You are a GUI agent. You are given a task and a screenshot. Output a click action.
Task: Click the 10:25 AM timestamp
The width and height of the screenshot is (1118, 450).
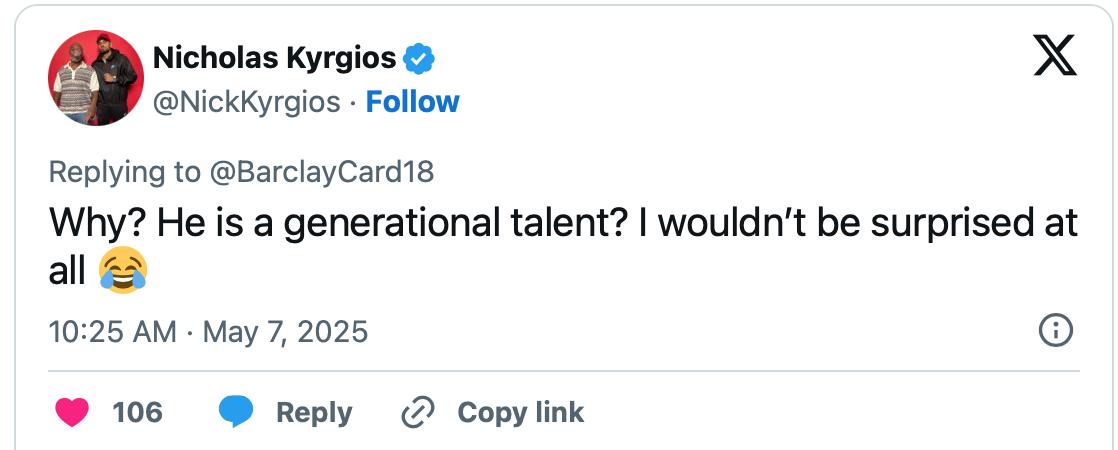pyautogui.click(x=112, y=330)
